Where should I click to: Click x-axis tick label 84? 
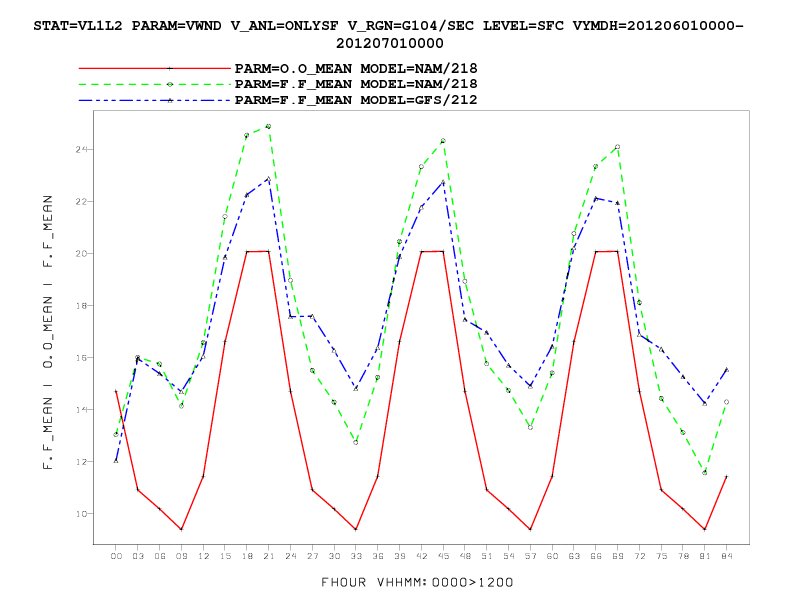[x=726, y=556]
